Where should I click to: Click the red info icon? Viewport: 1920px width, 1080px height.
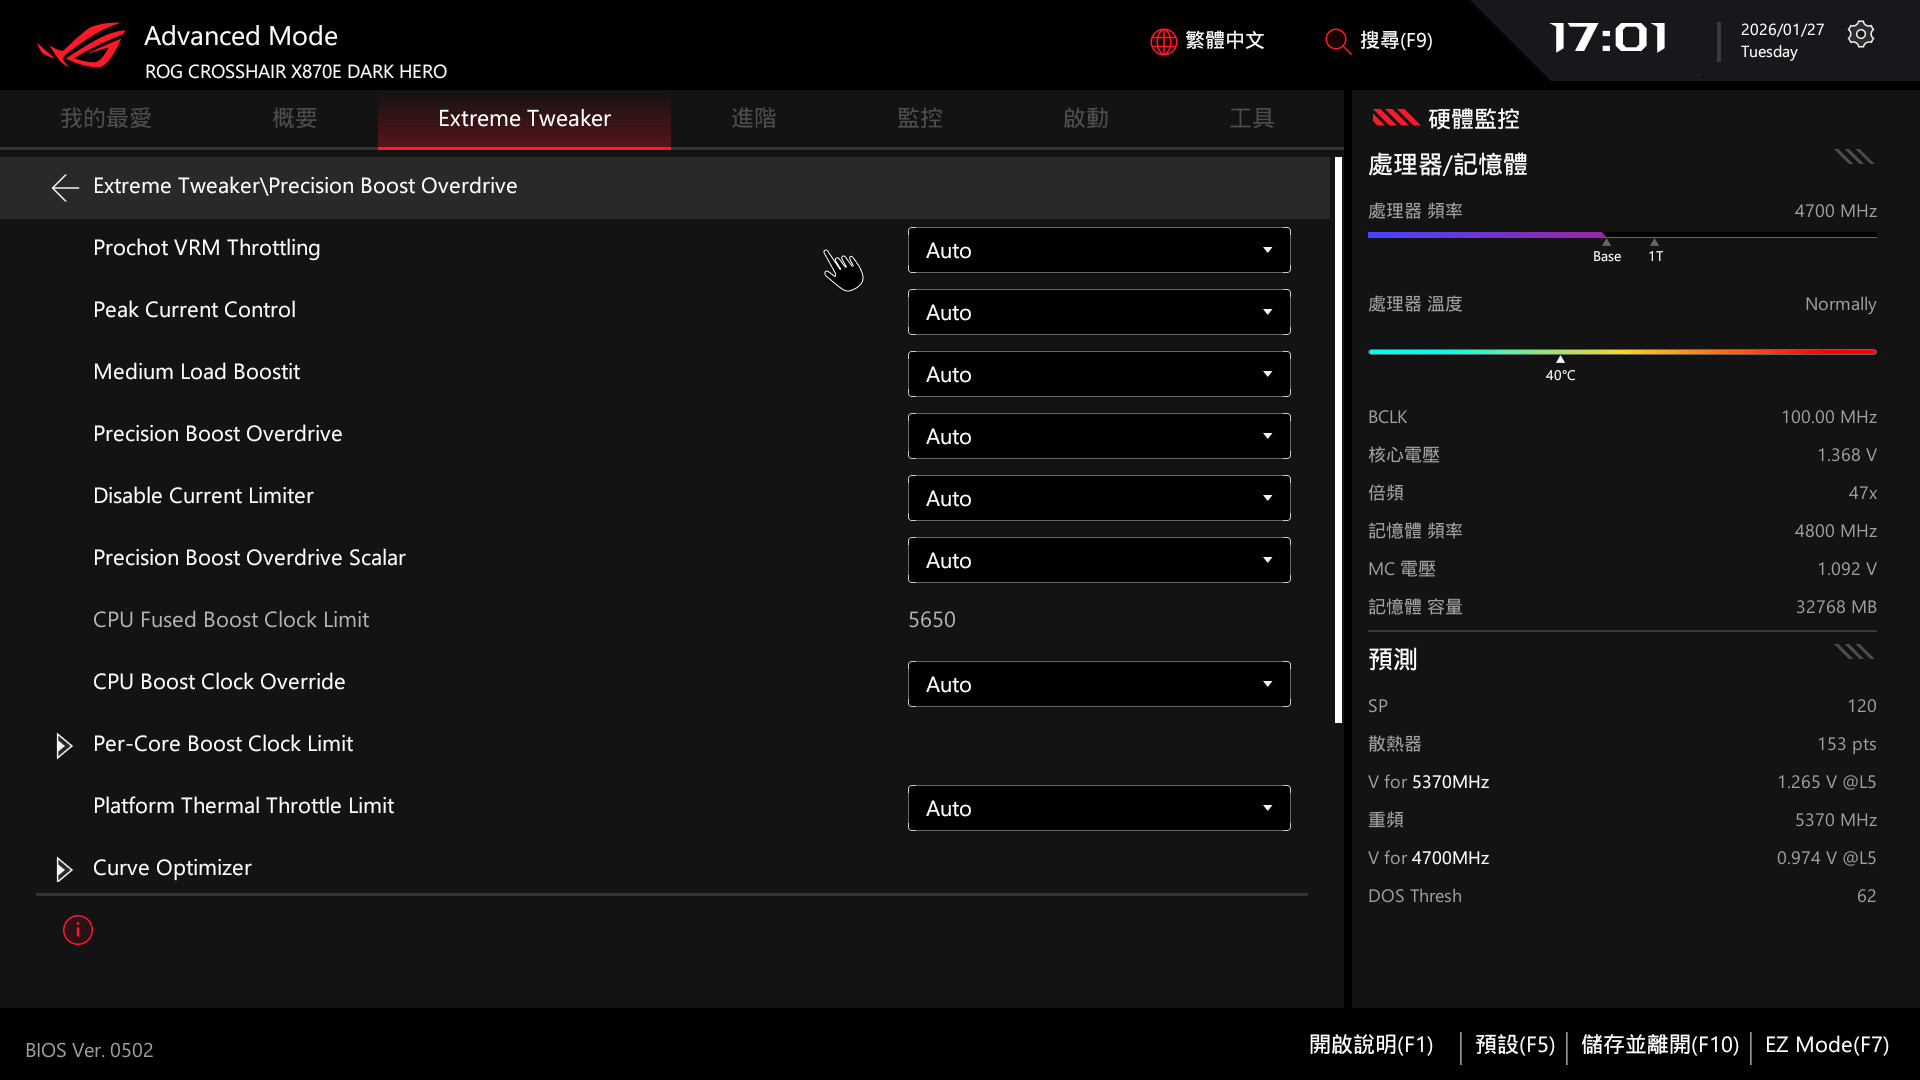[x=78, y=930]
